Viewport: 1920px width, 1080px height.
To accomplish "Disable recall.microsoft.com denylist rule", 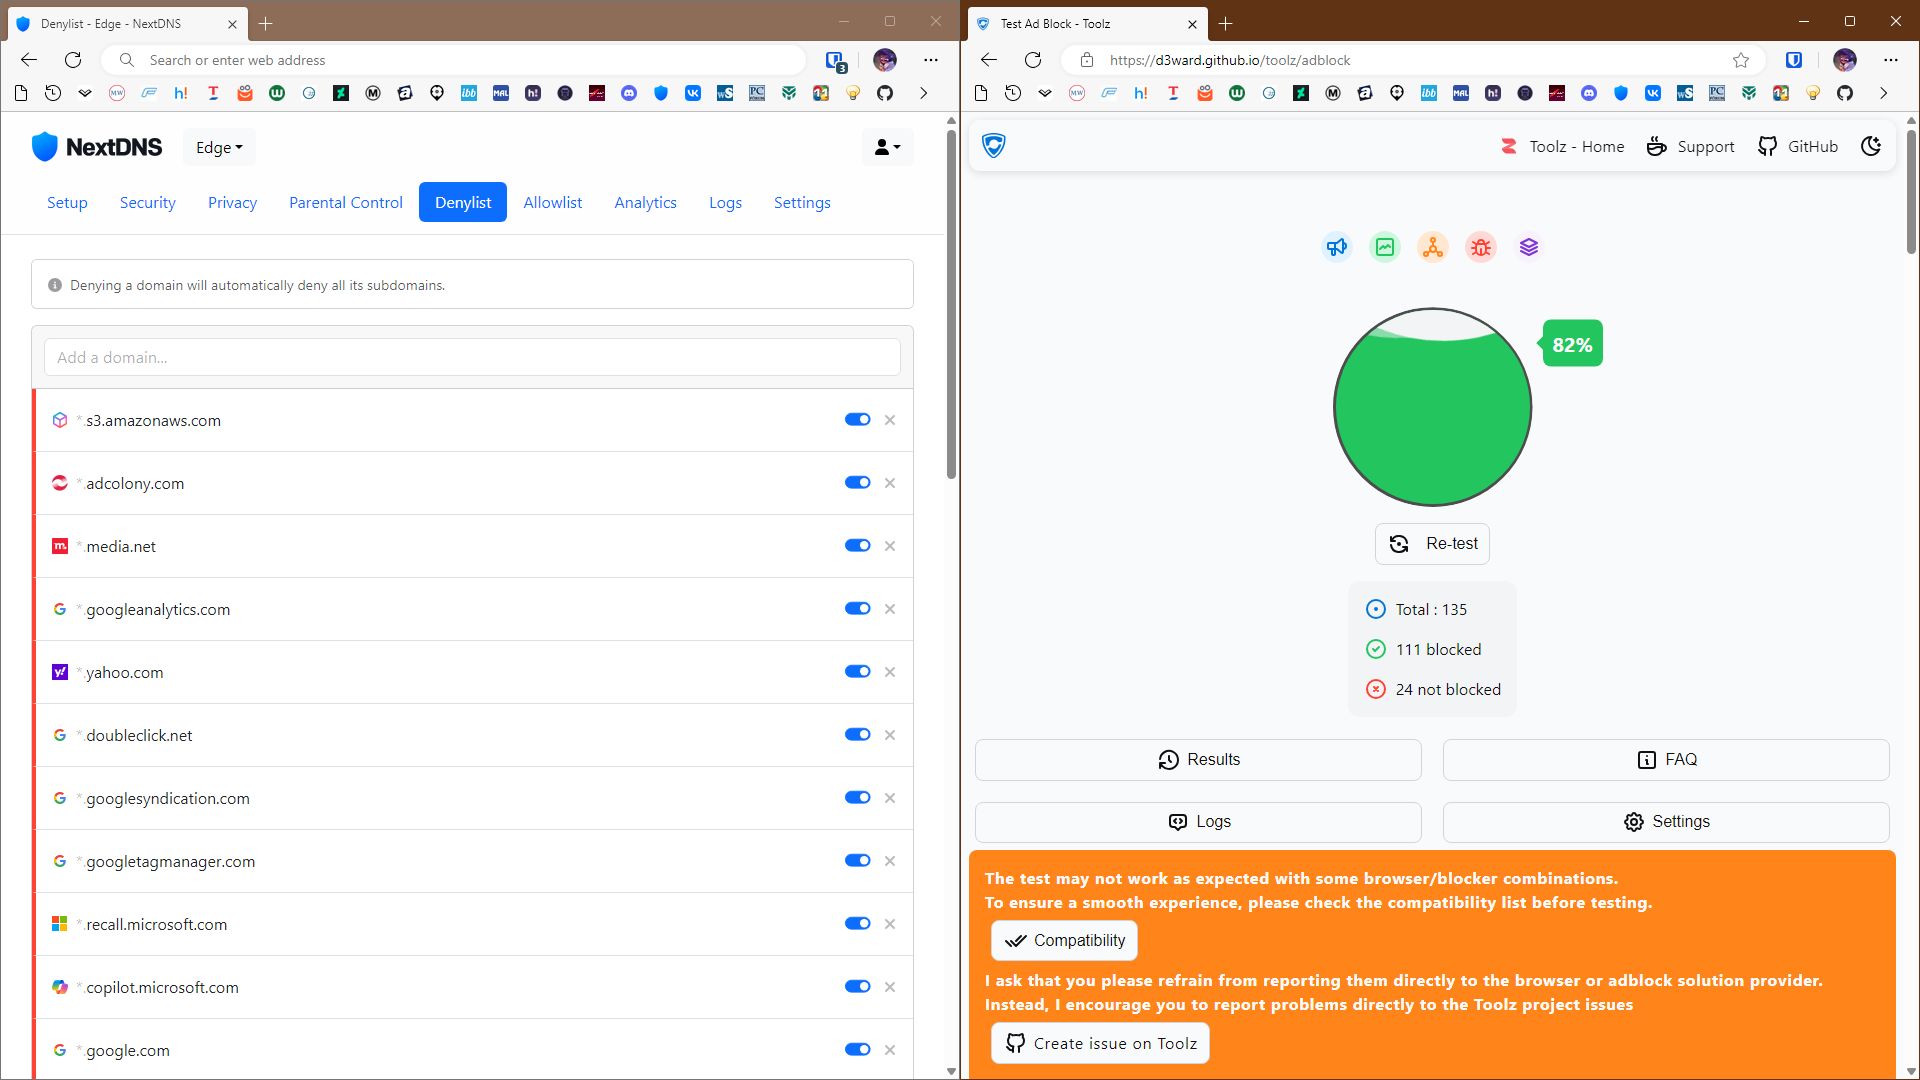I will (858, 924).
